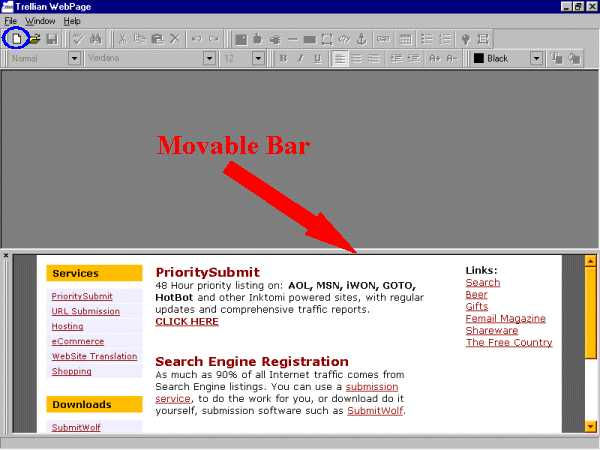Open the Help menu
Viewport: 600px width, 450px height.
coord(72,21)
